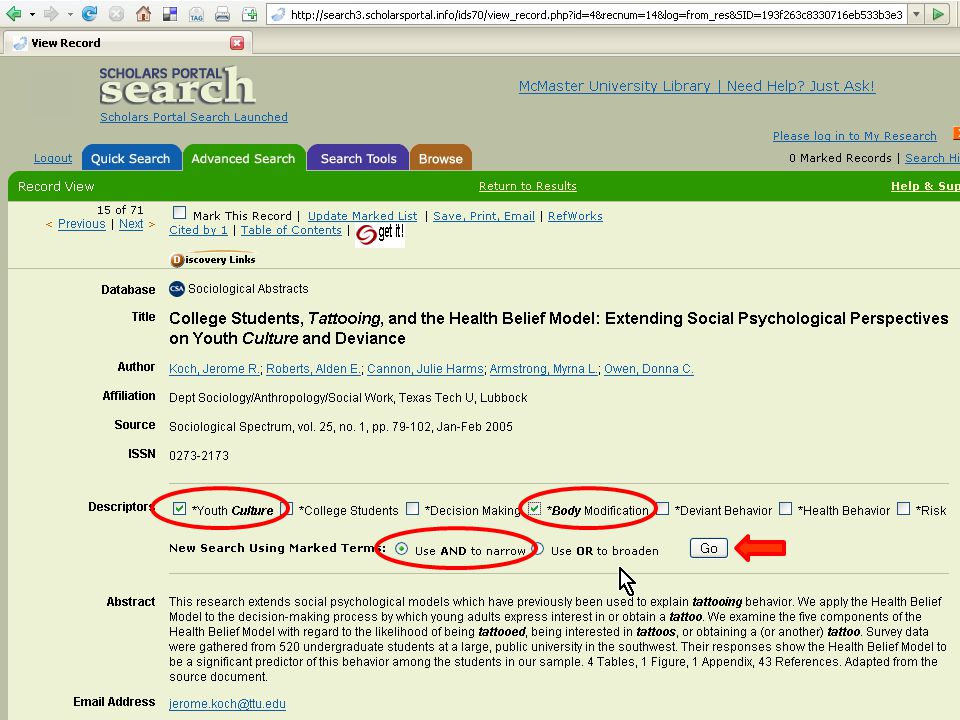The image size is (960, 720).
Task: Click the Get it! logo link
Action: point(380,233)
